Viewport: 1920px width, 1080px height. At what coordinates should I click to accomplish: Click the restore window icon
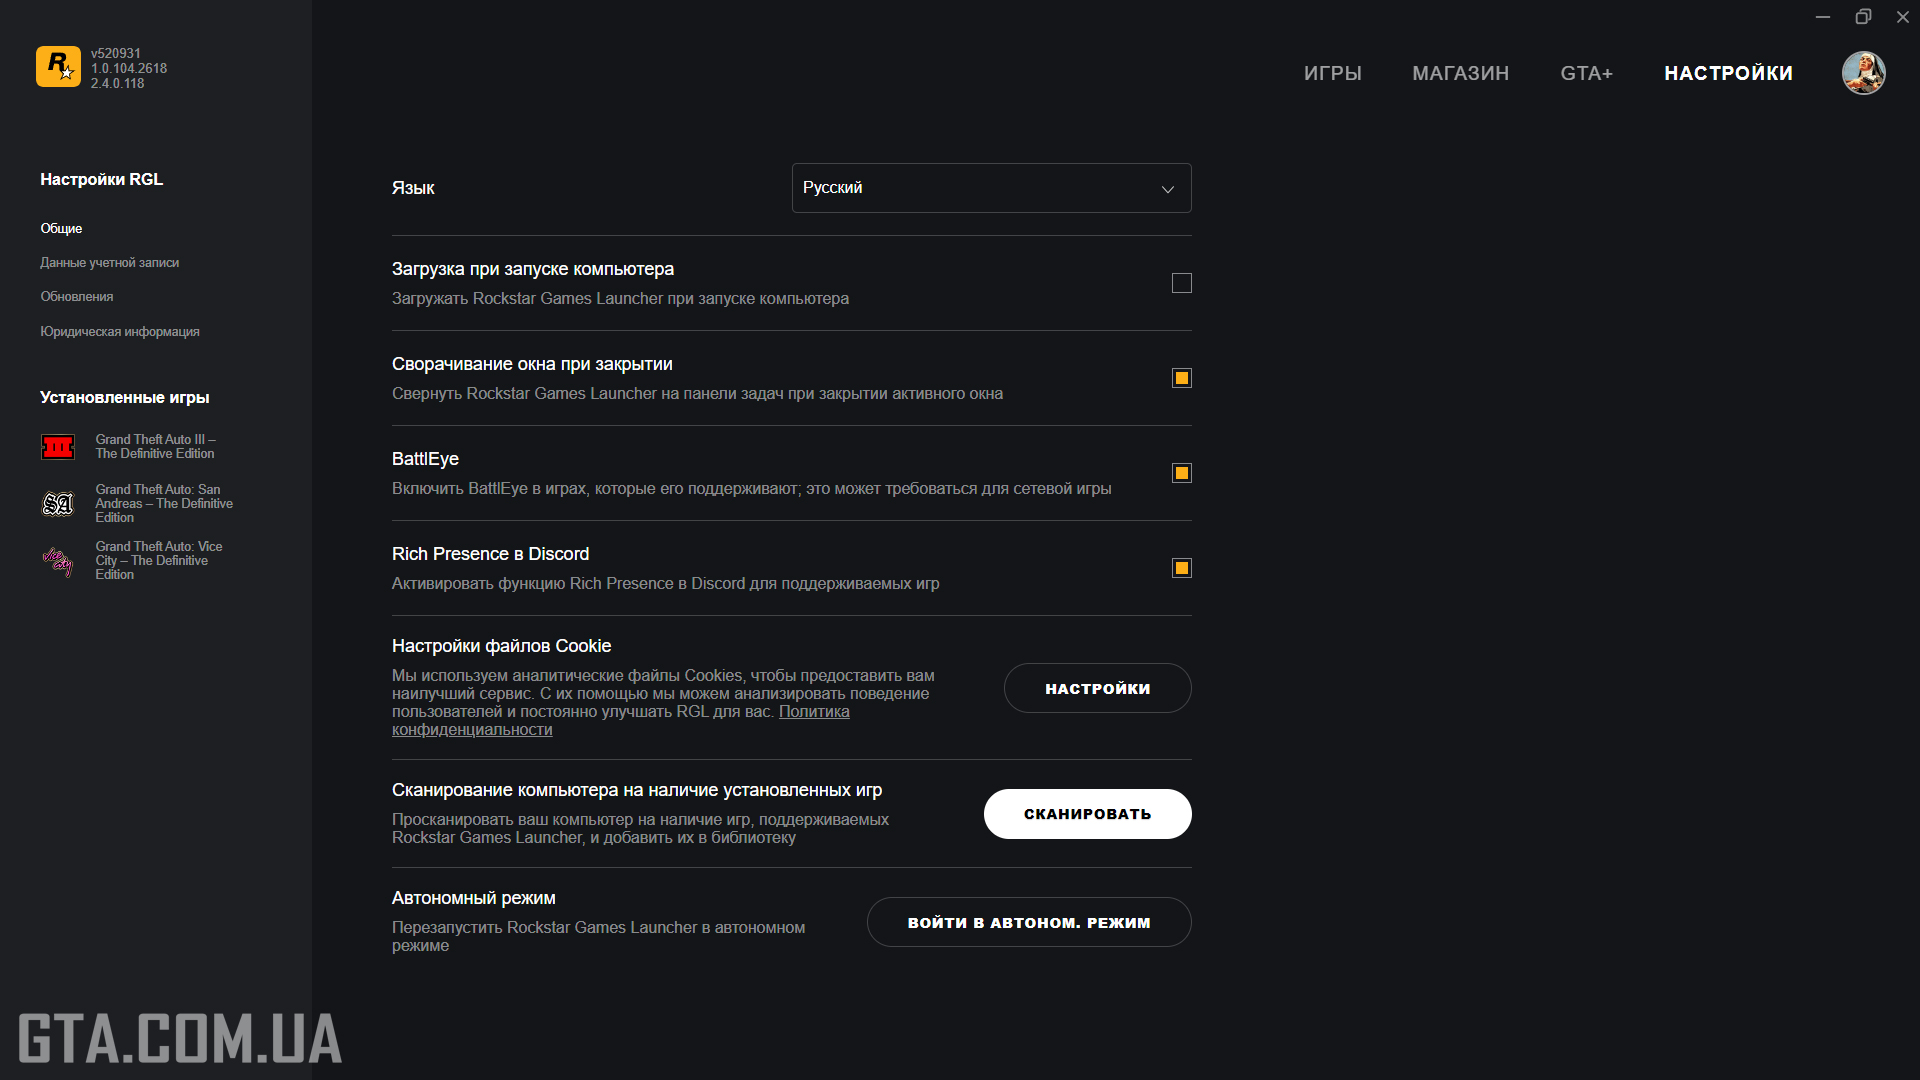coord(1863,17)
